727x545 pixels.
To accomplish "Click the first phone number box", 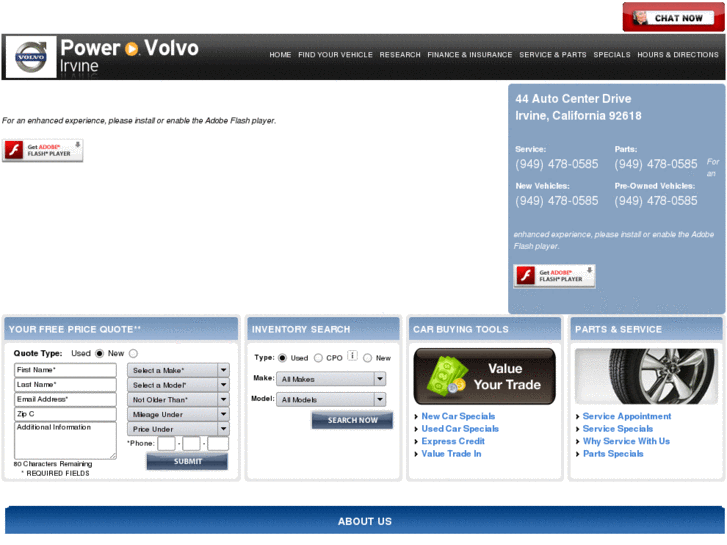I will [166, 444].
